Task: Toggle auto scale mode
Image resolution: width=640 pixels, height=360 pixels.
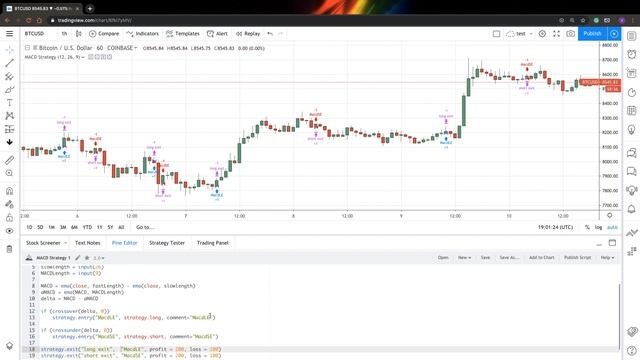Action: [612, 227]
